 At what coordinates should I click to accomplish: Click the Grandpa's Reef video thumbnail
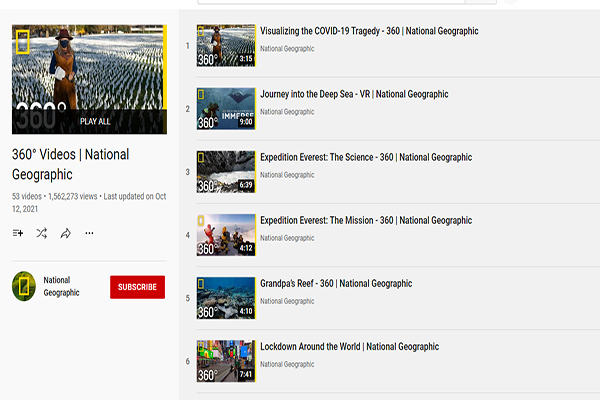click(x=226, y=298)
